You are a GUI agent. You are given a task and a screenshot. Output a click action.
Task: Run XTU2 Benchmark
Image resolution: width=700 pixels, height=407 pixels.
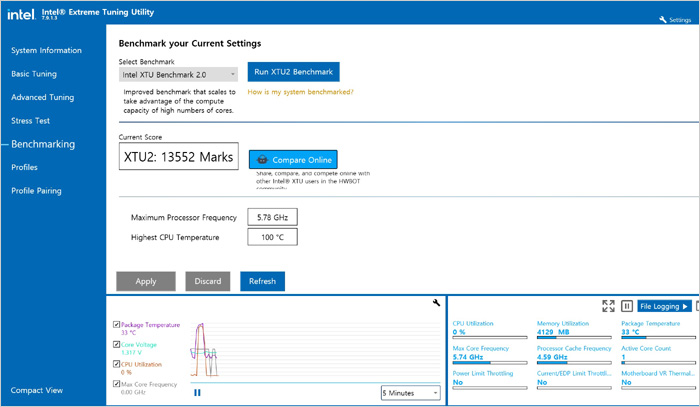pos(293,72)
